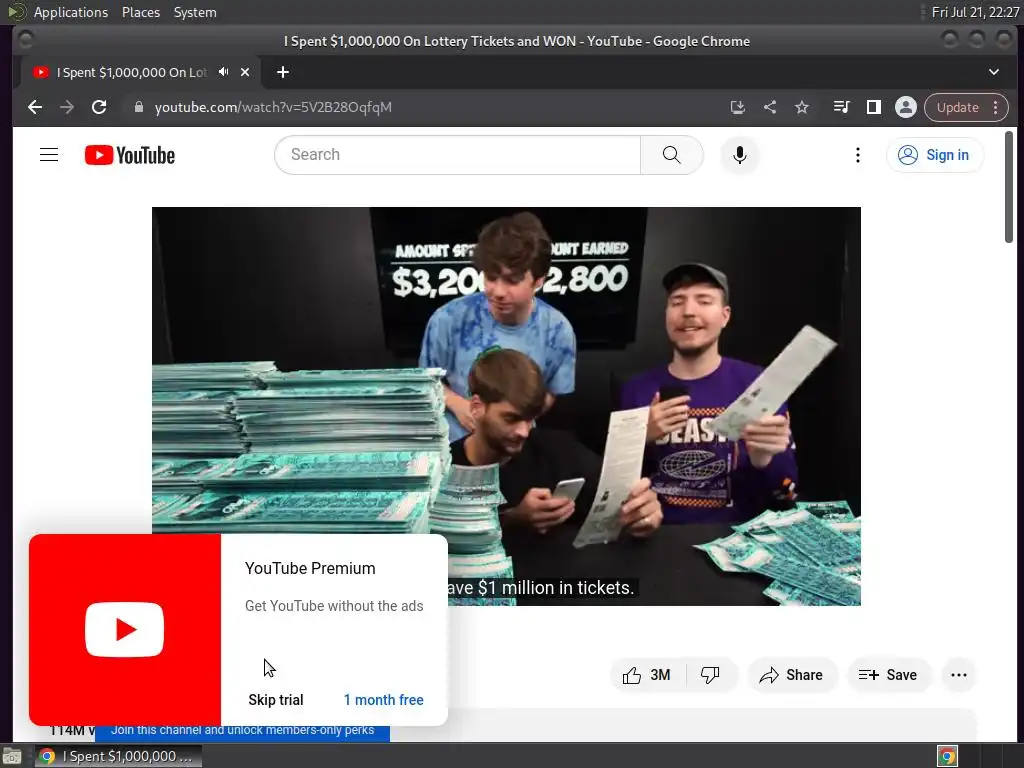Click the page vertical scrollbar
This screenshot has width=1024, height=768.
[1009, 187]
